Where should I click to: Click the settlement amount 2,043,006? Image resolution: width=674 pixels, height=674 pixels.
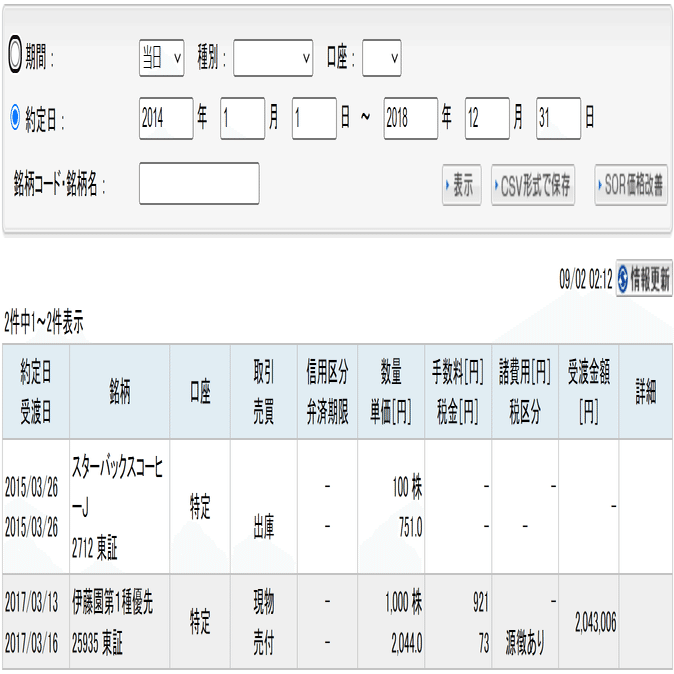pyautogui.click(x=595, y=622)
